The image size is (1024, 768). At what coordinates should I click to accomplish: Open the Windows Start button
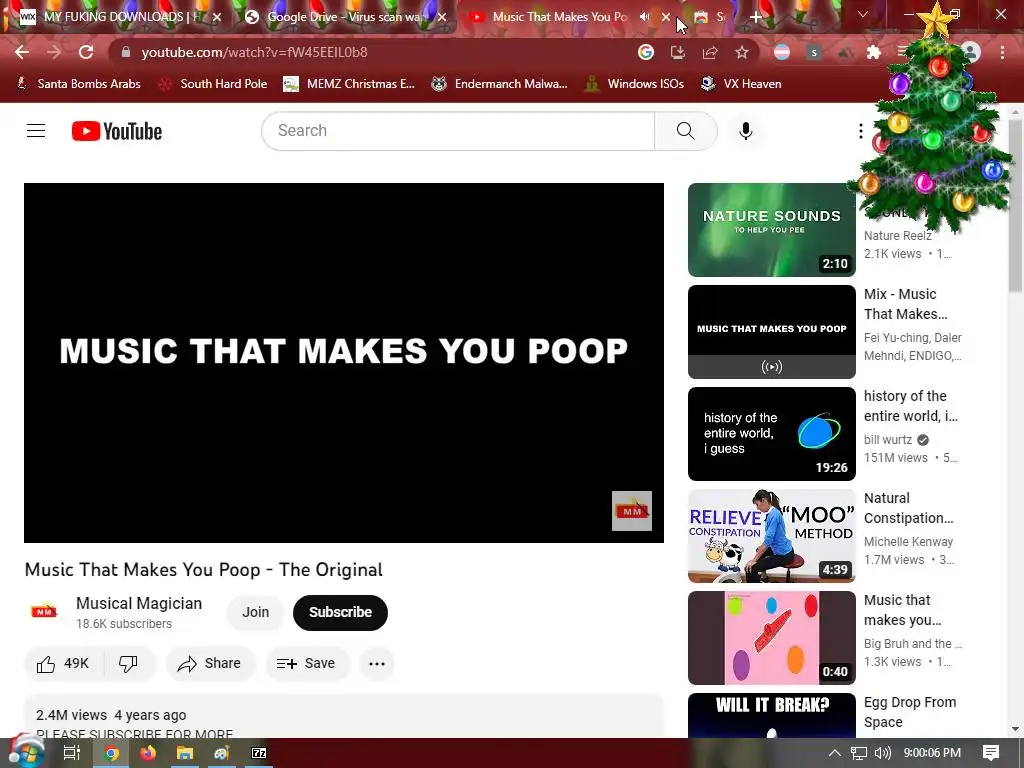coord(26,752)
